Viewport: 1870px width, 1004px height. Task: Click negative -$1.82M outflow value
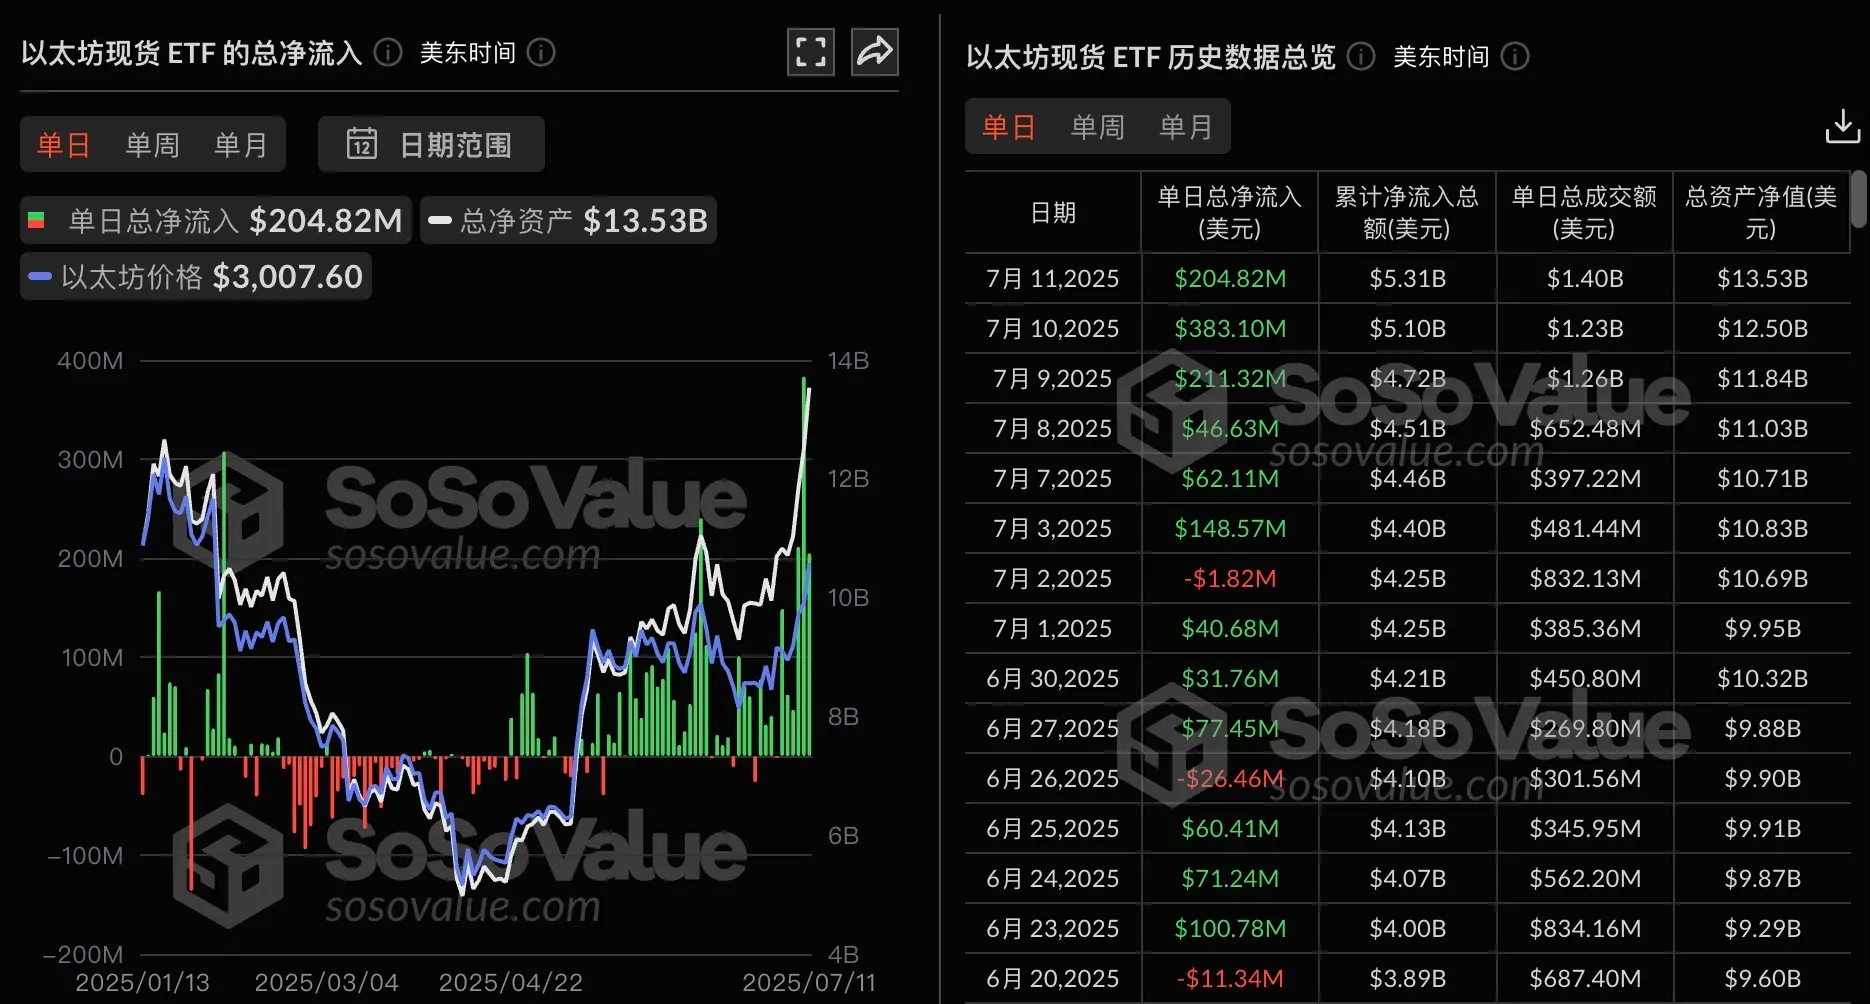coord(1230,578)
